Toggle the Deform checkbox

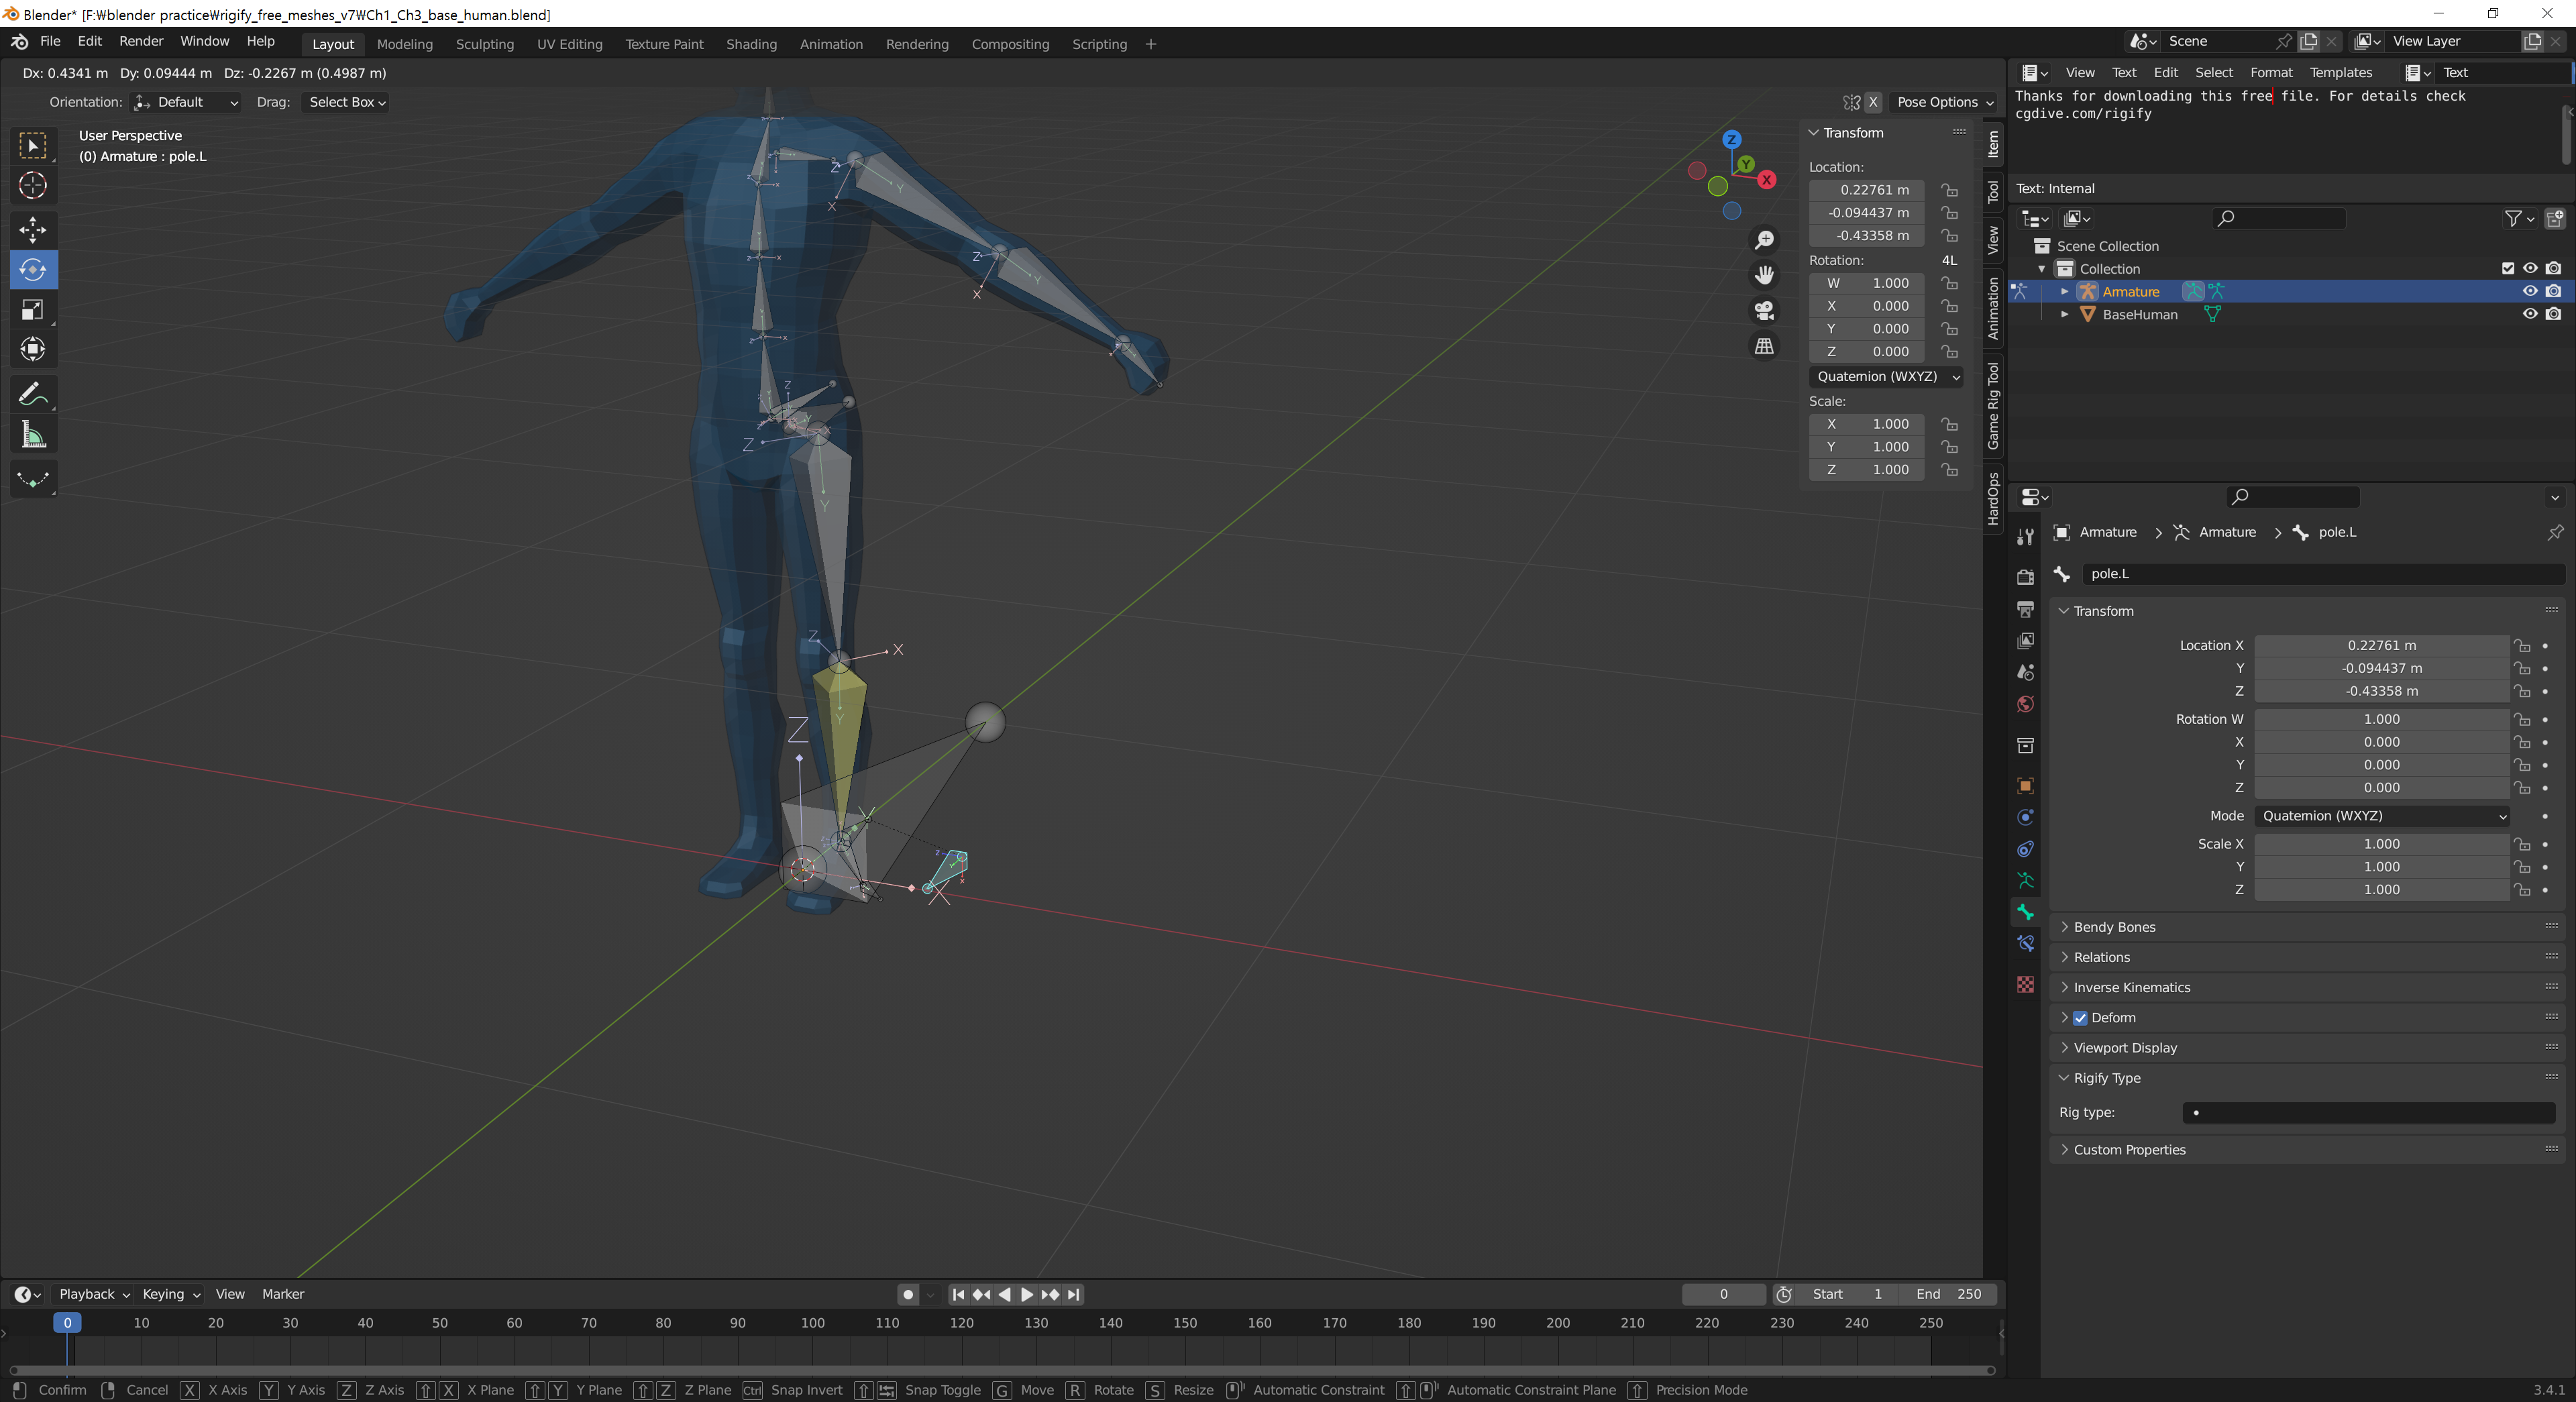coord(2080,1018)
